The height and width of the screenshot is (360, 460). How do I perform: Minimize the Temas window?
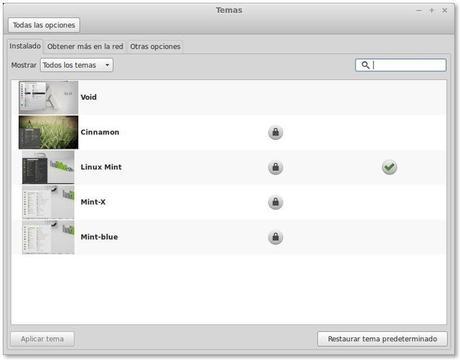pos(419,11)
